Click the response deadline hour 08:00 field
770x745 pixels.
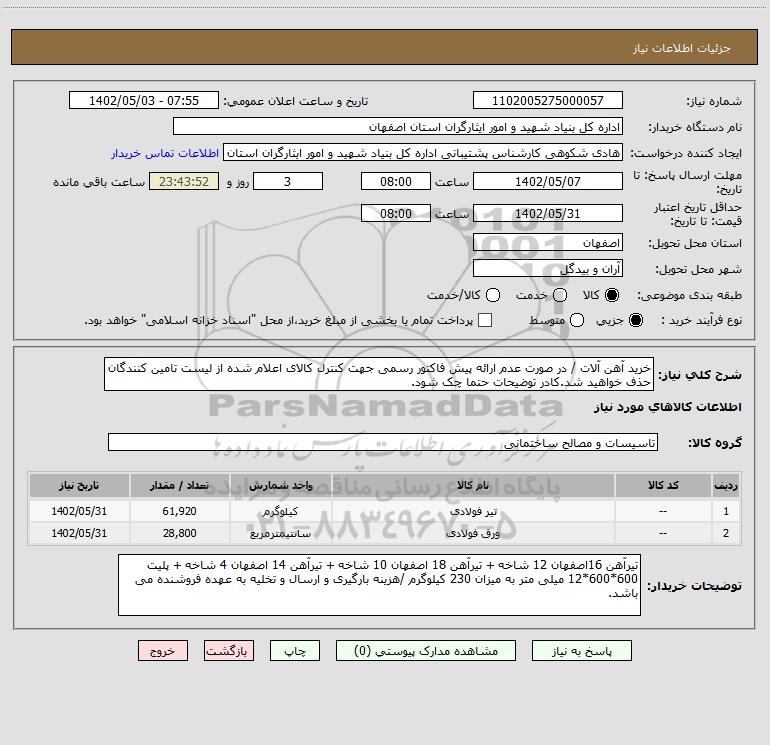point(396,181)
